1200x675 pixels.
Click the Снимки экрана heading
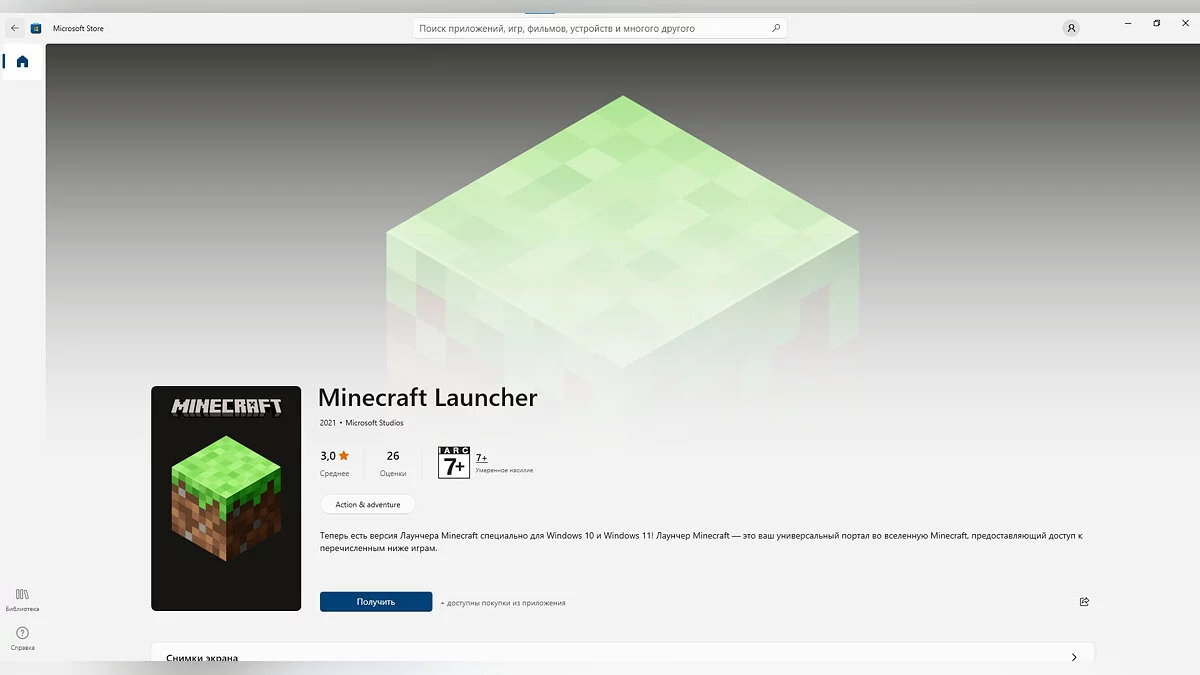pos(203,658)
